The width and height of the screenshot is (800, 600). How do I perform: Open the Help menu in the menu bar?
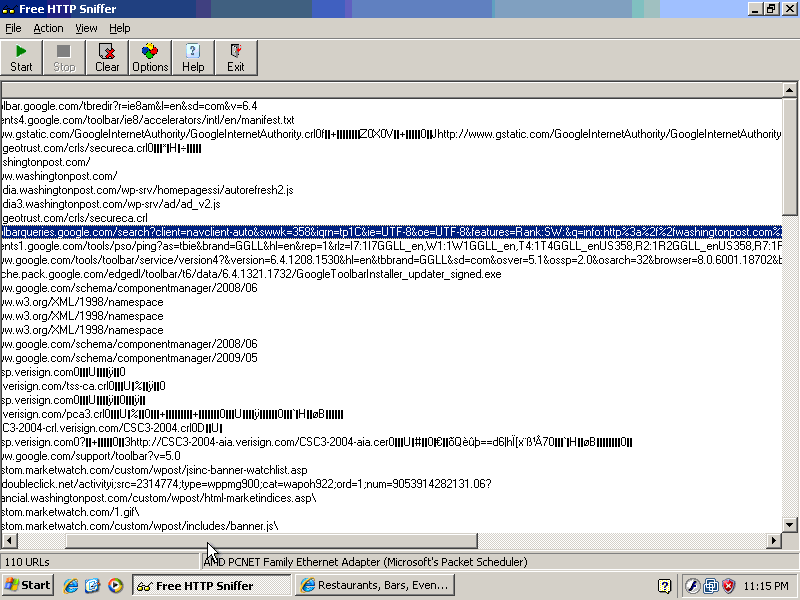pyautogui.click(x=120, y=29)
